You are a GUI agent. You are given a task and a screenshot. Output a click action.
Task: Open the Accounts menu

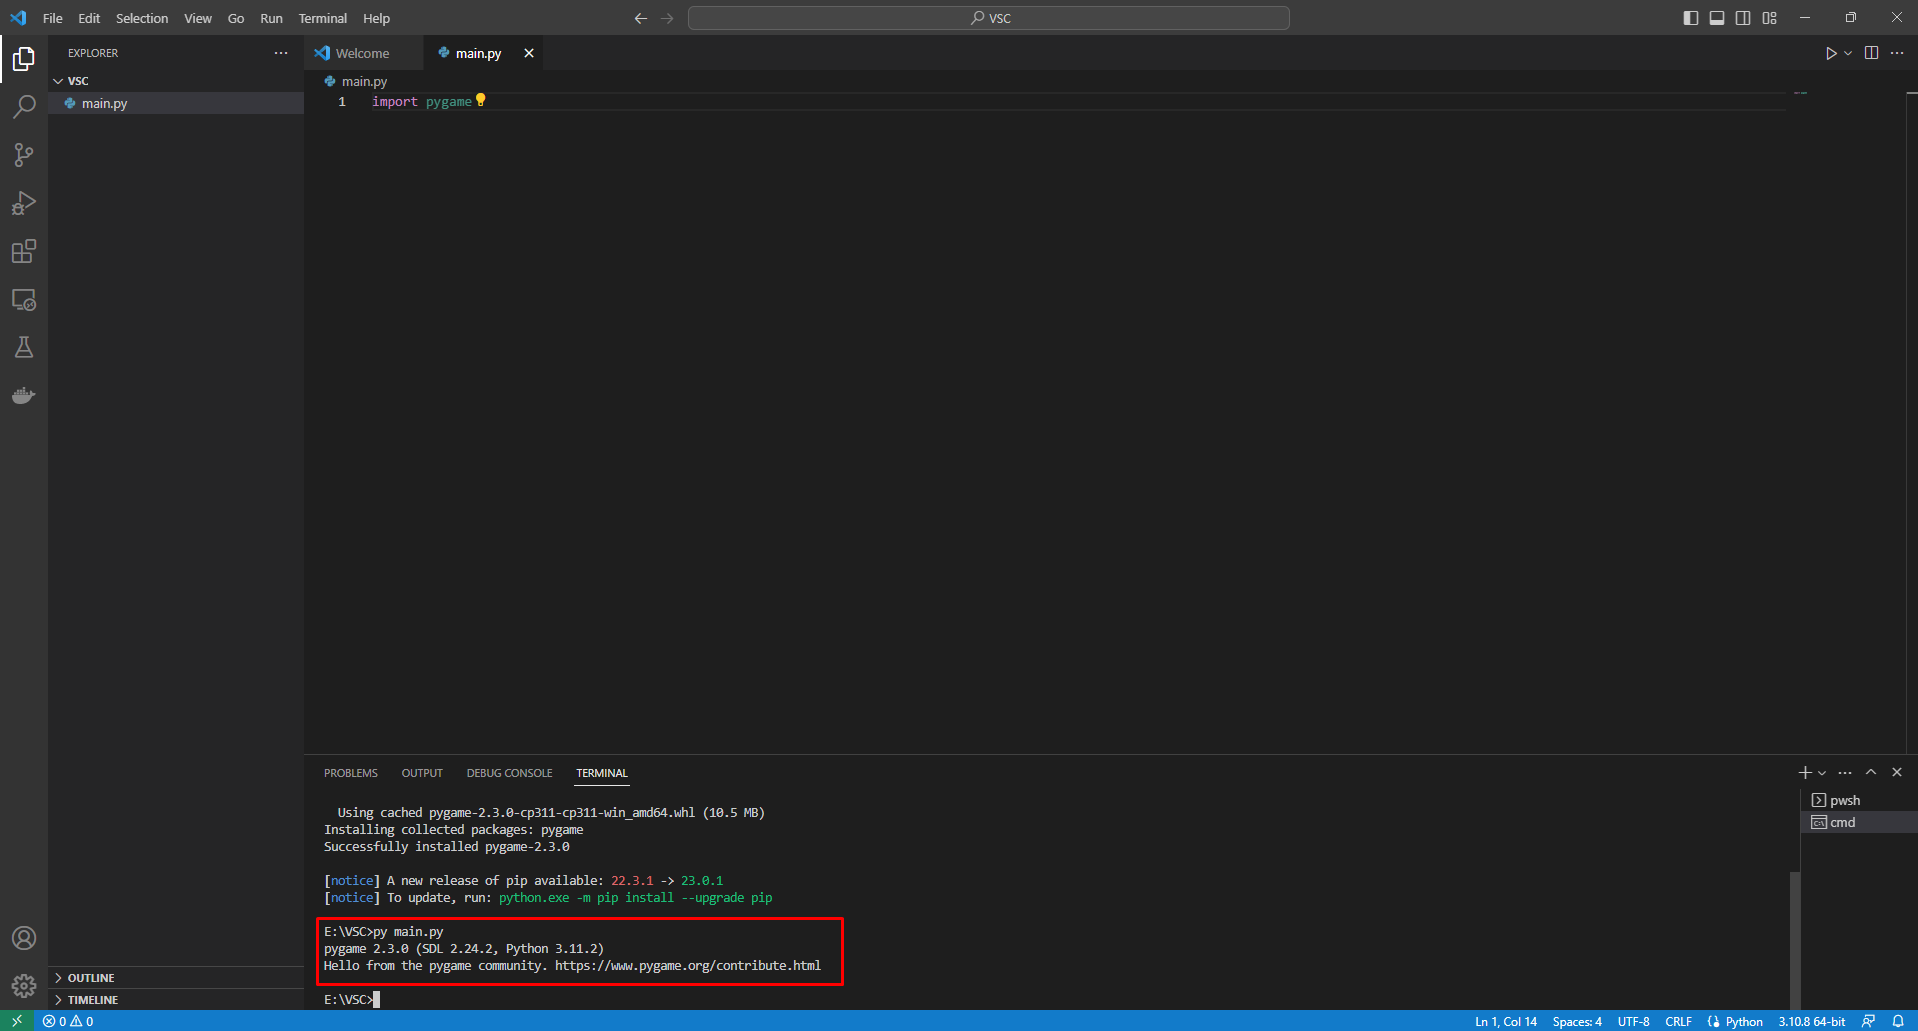pos(24,938)
